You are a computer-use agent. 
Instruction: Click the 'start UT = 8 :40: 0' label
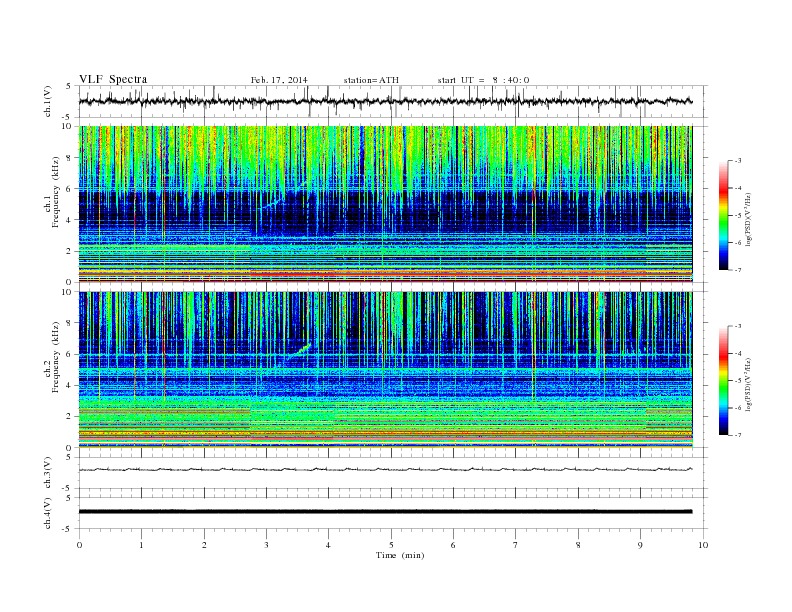click(483, 80)
